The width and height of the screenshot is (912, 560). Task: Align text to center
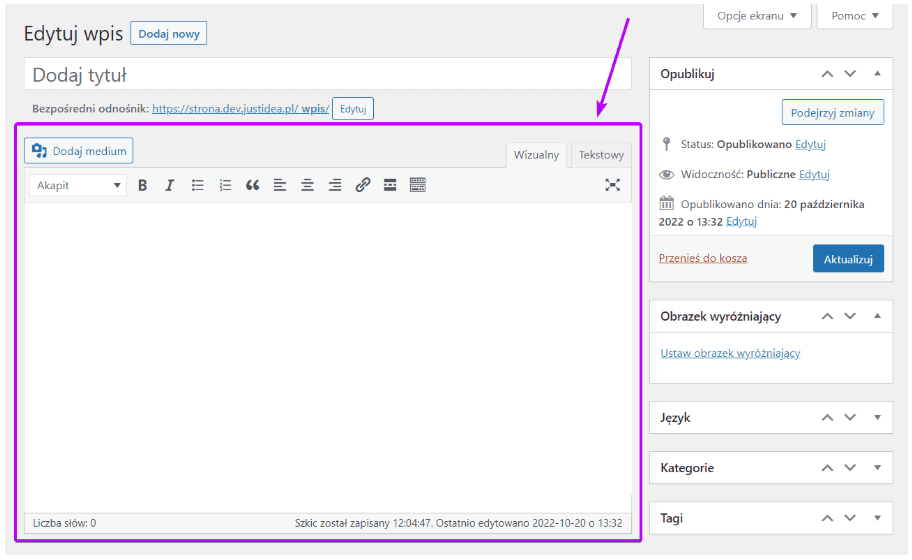click(x=308, y=185)
